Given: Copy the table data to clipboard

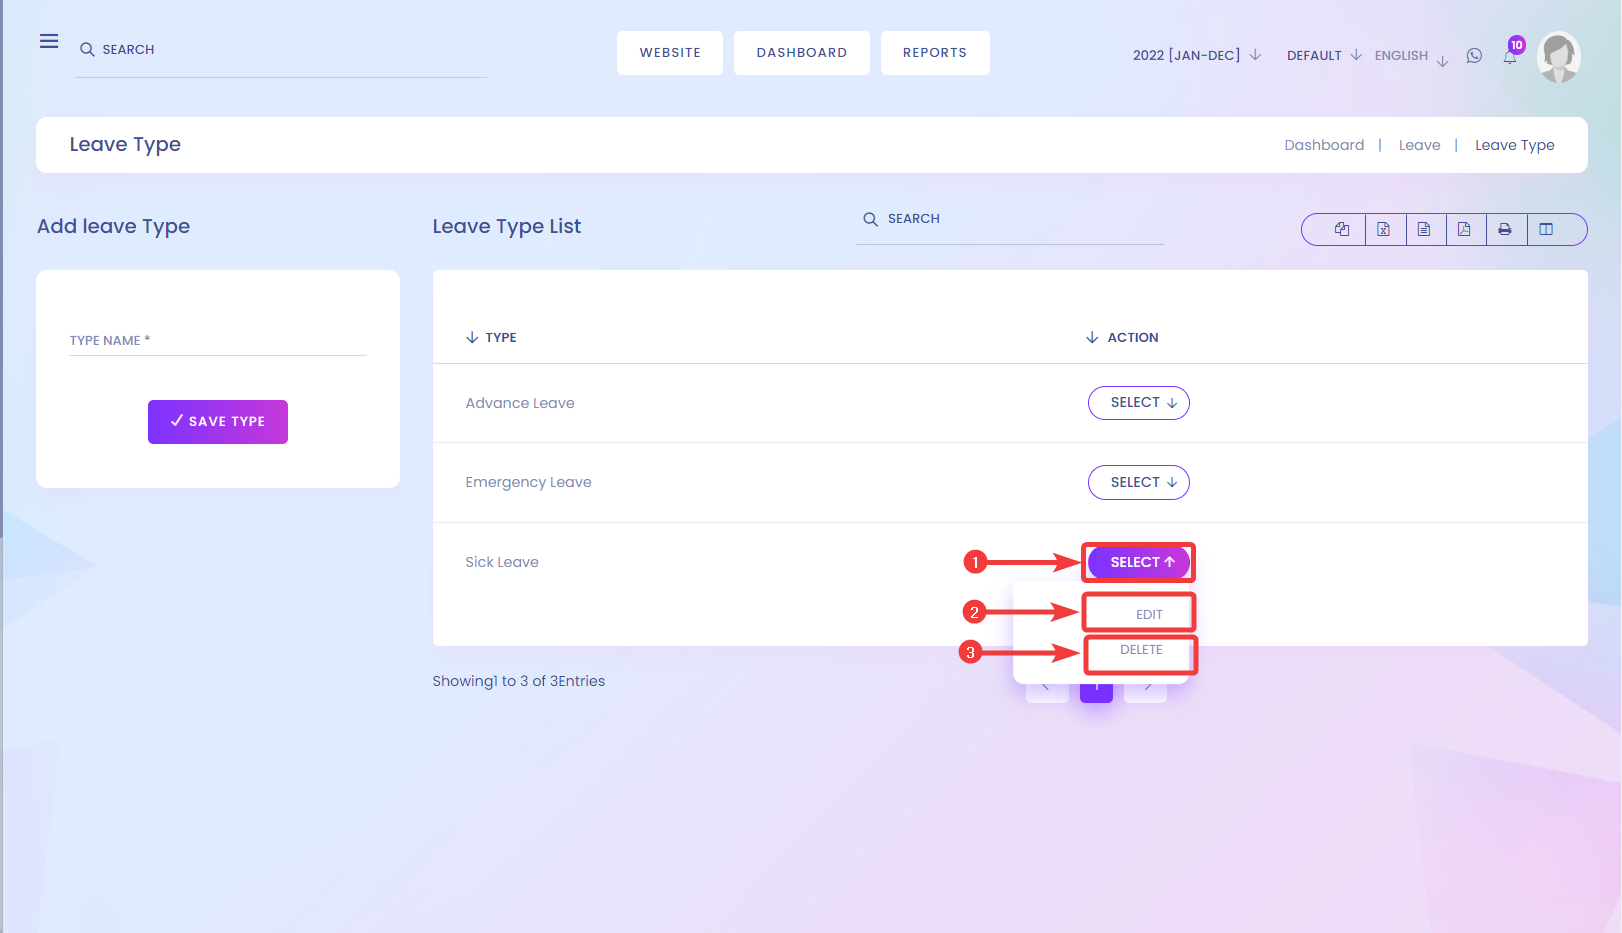Looking at the screenshot, I should tap(1342, 229).
